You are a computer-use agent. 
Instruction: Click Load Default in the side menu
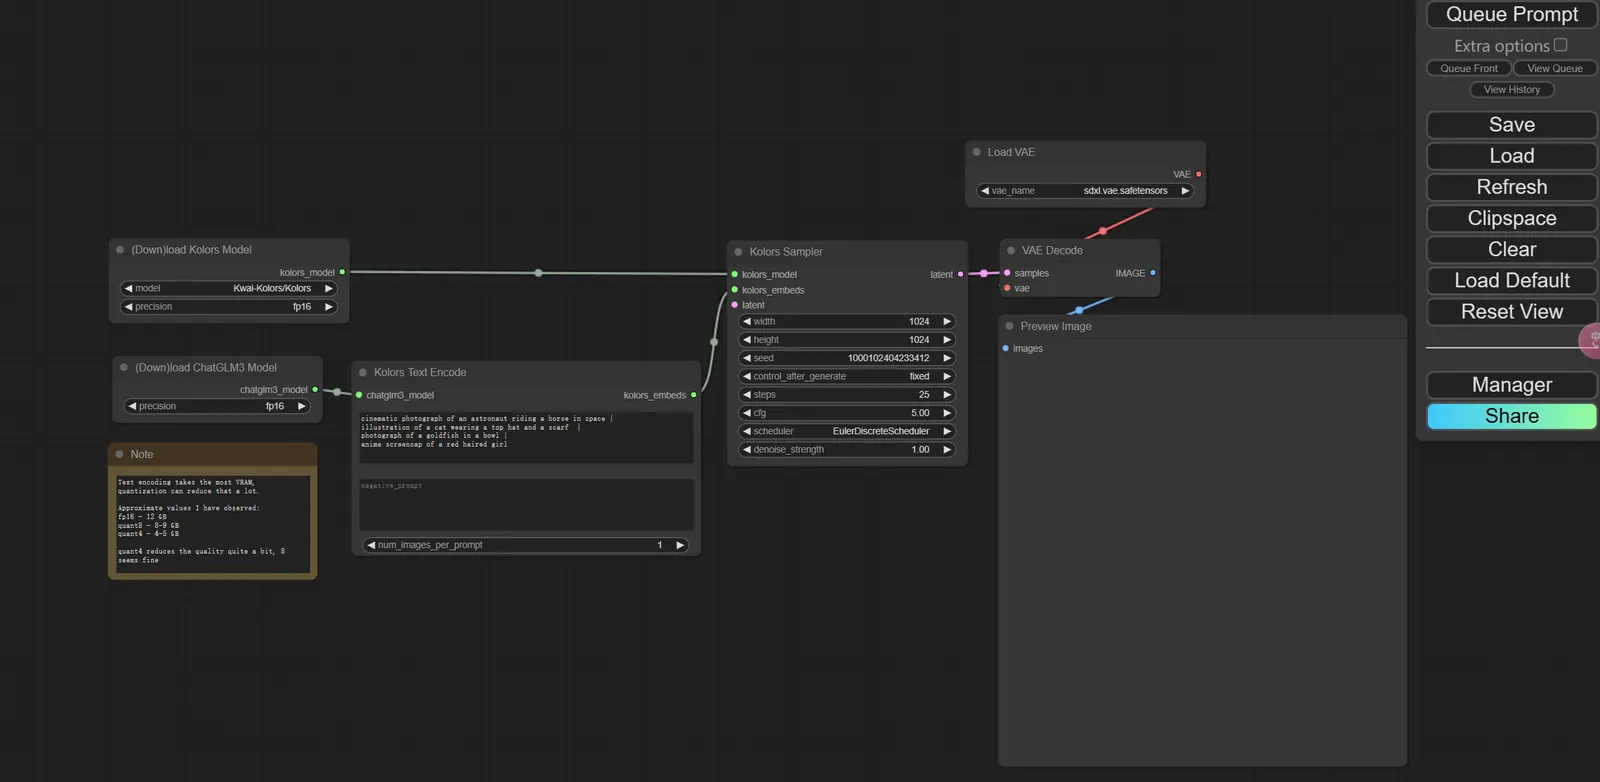[1511, 281]
